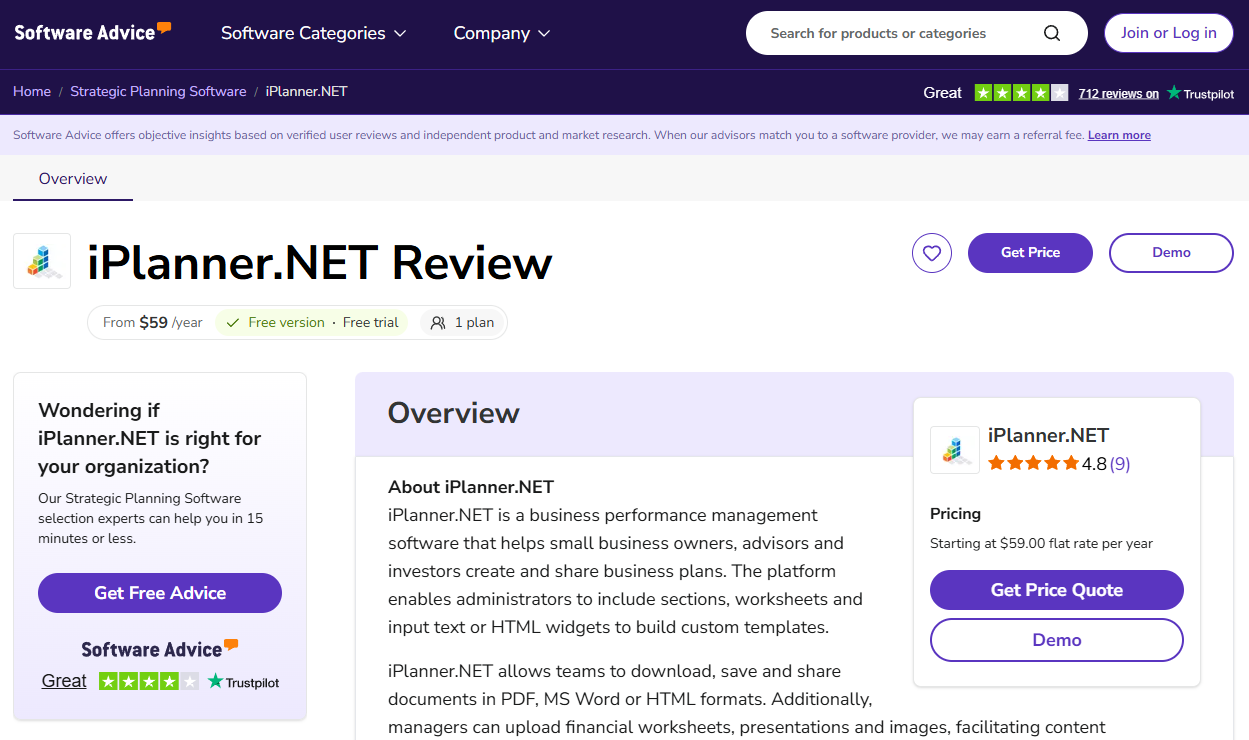The width and height of the screenshot is (1249, 740).
Task: Click the Get Price button
Action: [1030, 253]
